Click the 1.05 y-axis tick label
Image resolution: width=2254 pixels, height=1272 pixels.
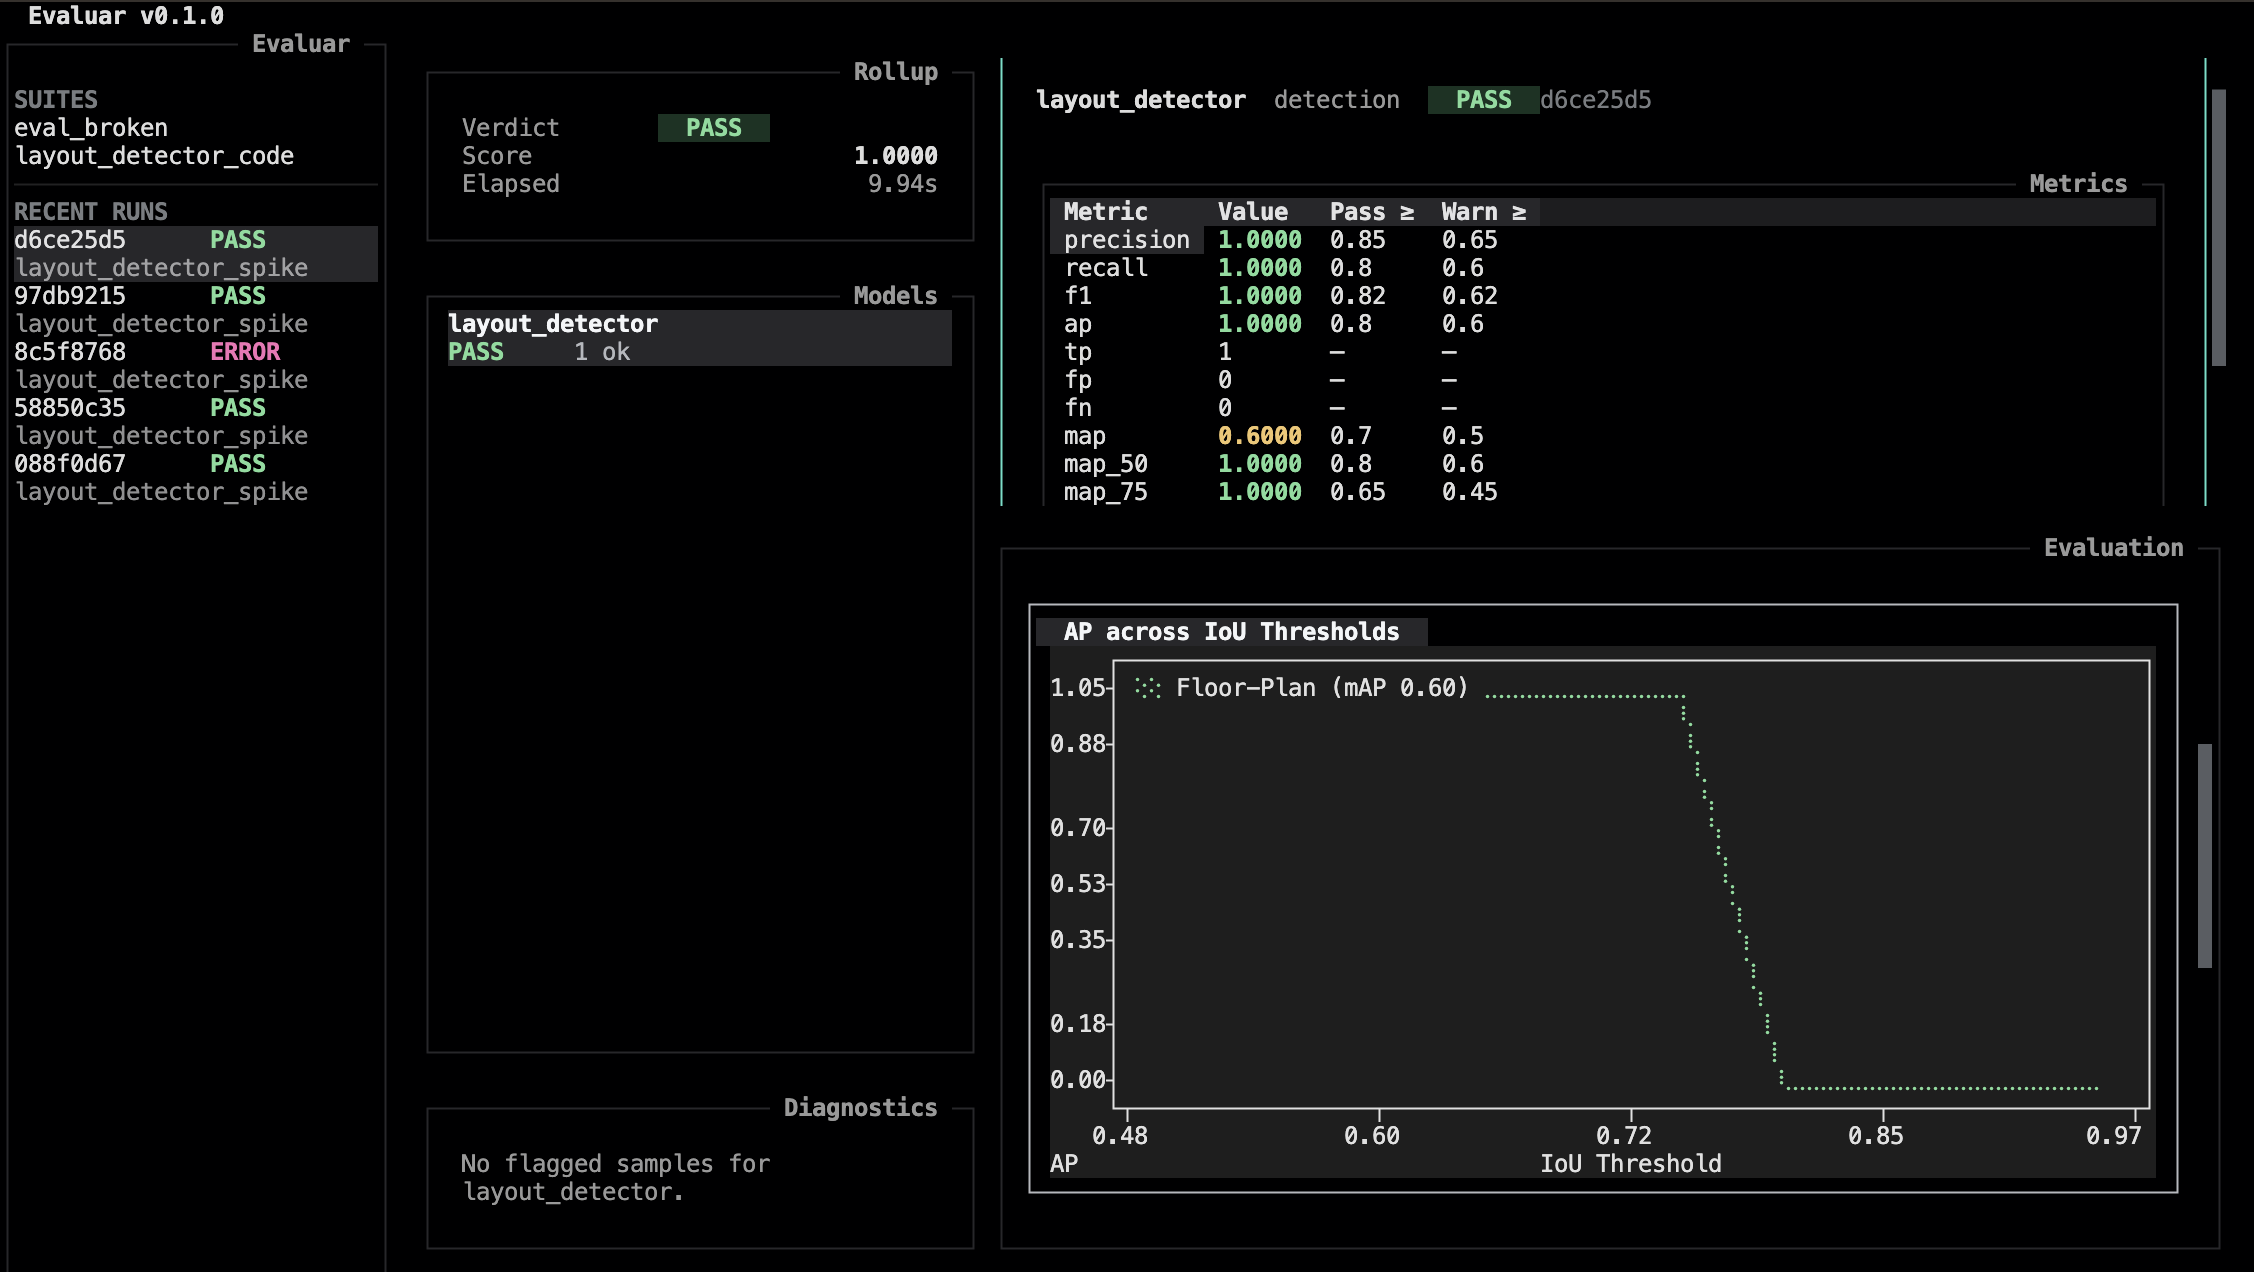(x=1078, y=688)
